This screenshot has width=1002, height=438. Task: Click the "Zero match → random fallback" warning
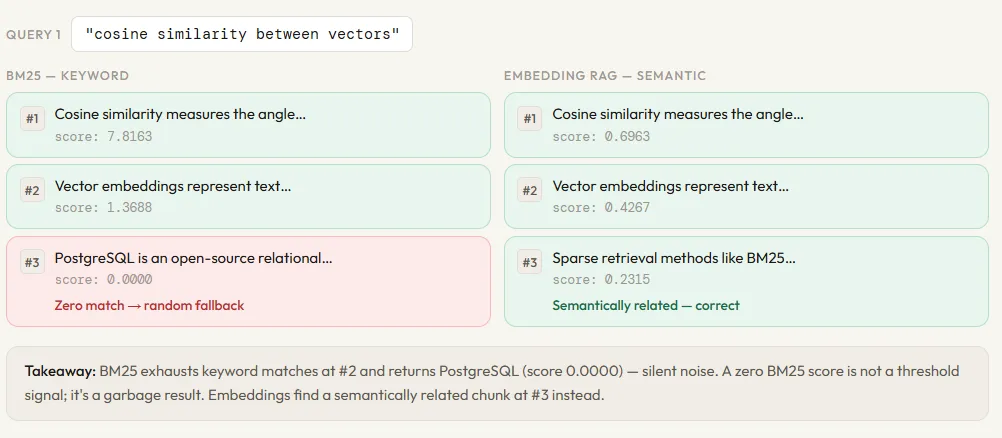click(149, 305)
